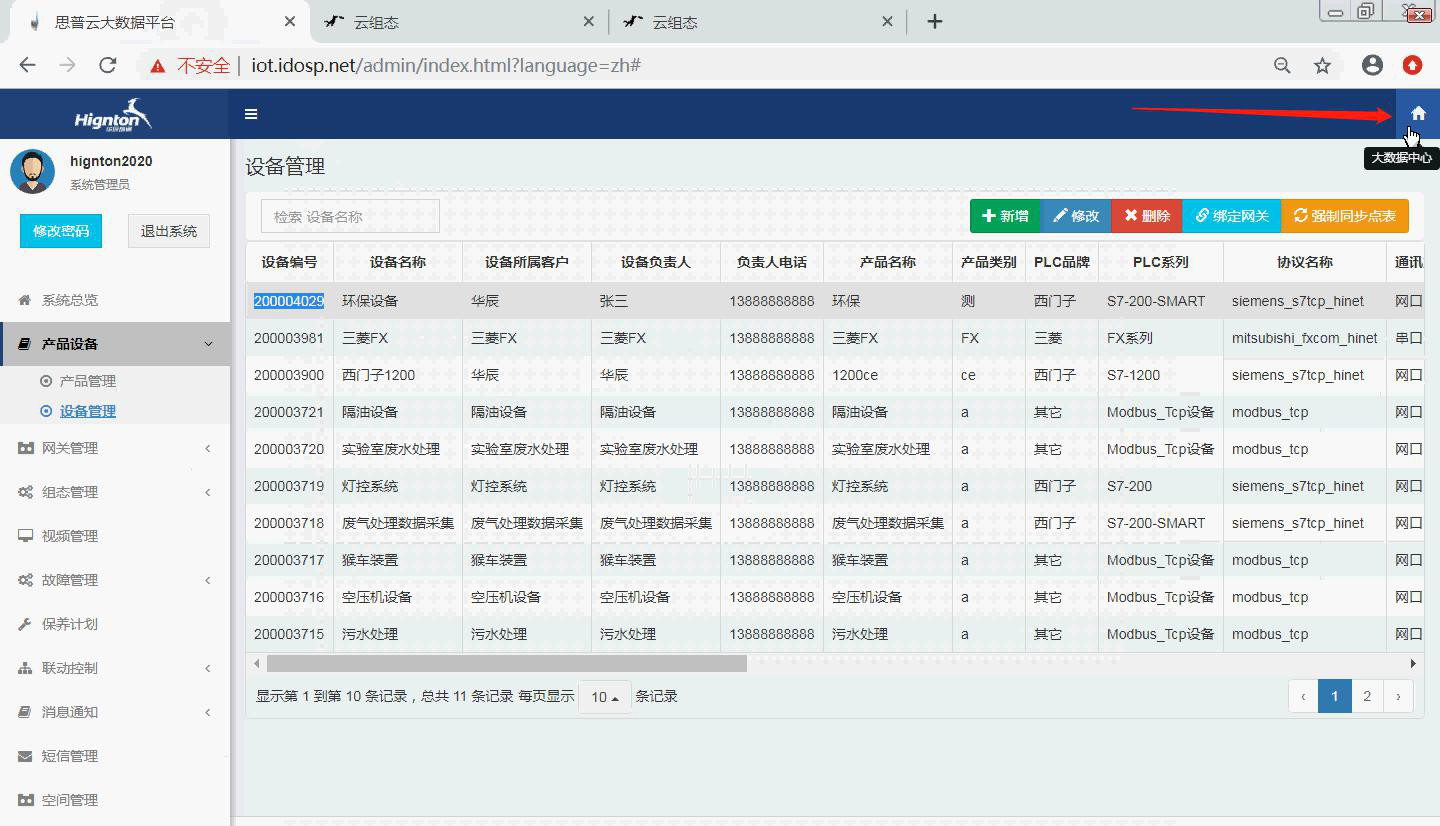Click the 检索设备名称 search field
The height and width of the screenshot is (826, 1440).
click(350, 215)
